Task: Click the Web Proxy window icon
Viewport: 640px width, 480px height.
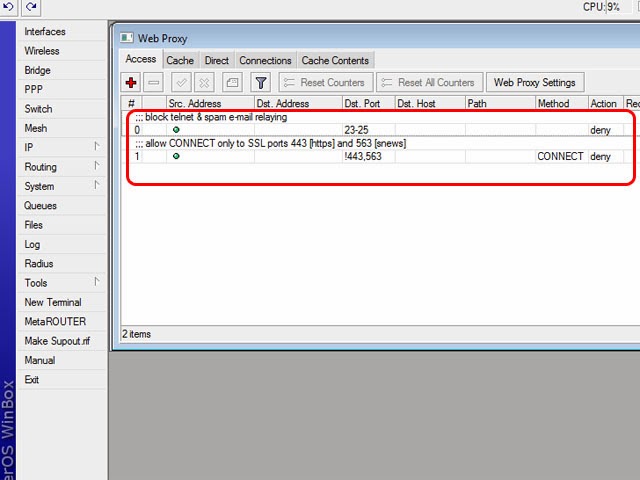Action: click(127, 38)
